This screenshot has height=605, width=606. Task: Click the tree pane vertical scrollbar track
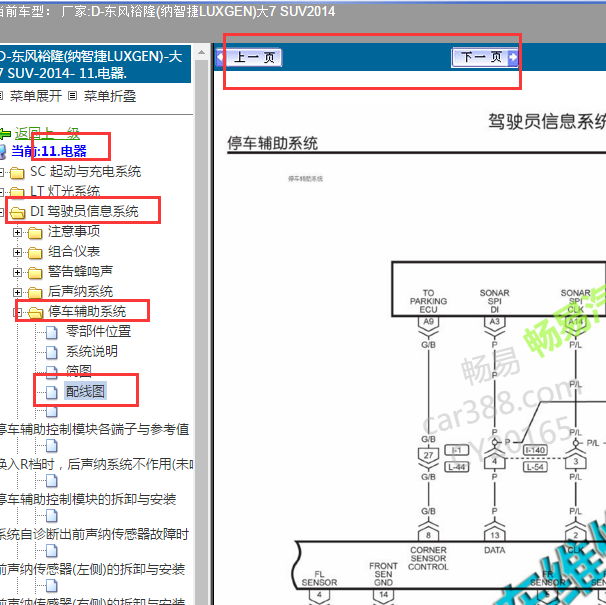[x=201, y=331]
